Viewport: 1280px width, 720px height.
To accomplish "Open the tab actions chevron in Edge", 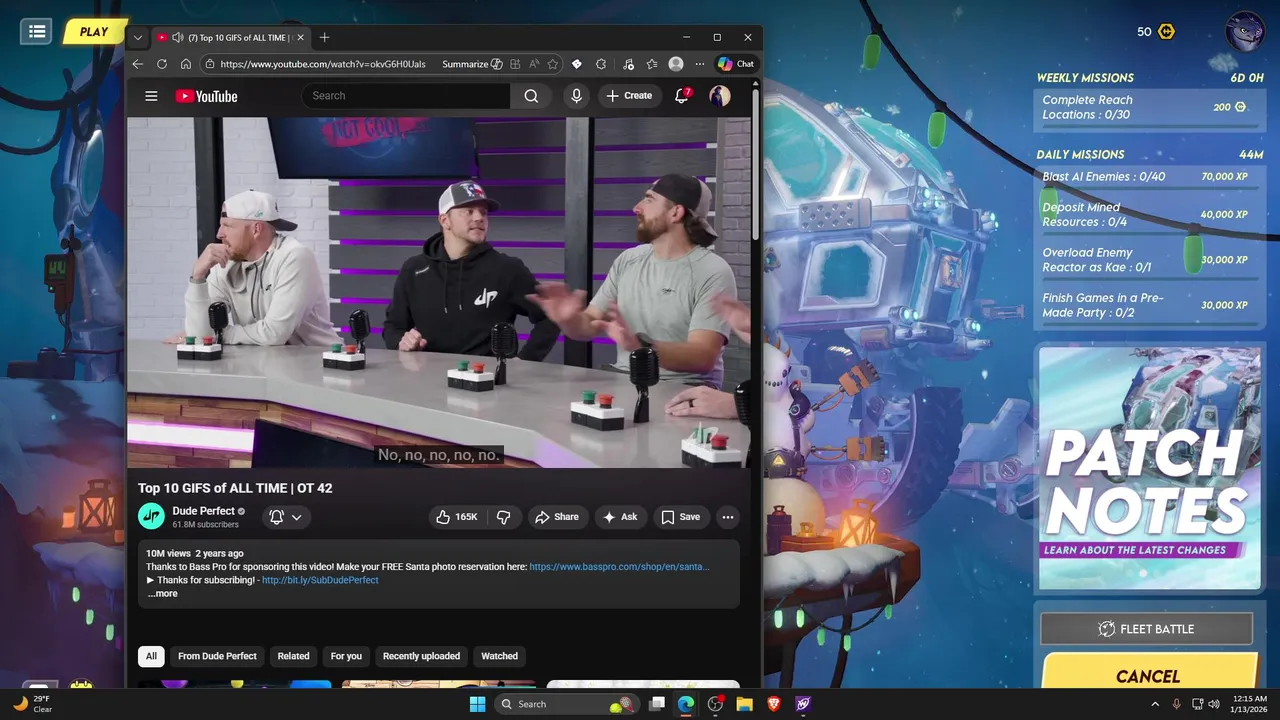I will tap(137, 38).
